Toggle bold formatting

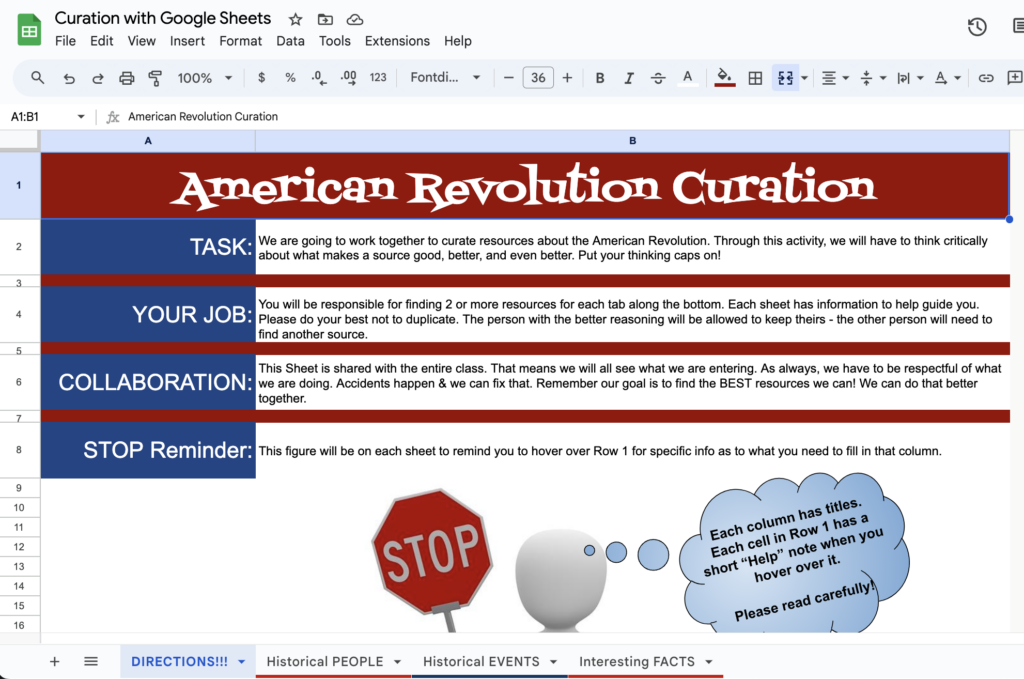click(599, 77)
